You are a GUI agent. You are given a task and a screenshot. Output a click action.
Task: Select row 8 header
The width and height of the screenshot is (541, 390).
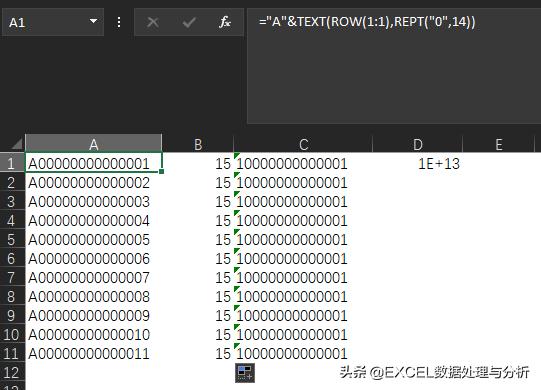[x=12, y=296]
